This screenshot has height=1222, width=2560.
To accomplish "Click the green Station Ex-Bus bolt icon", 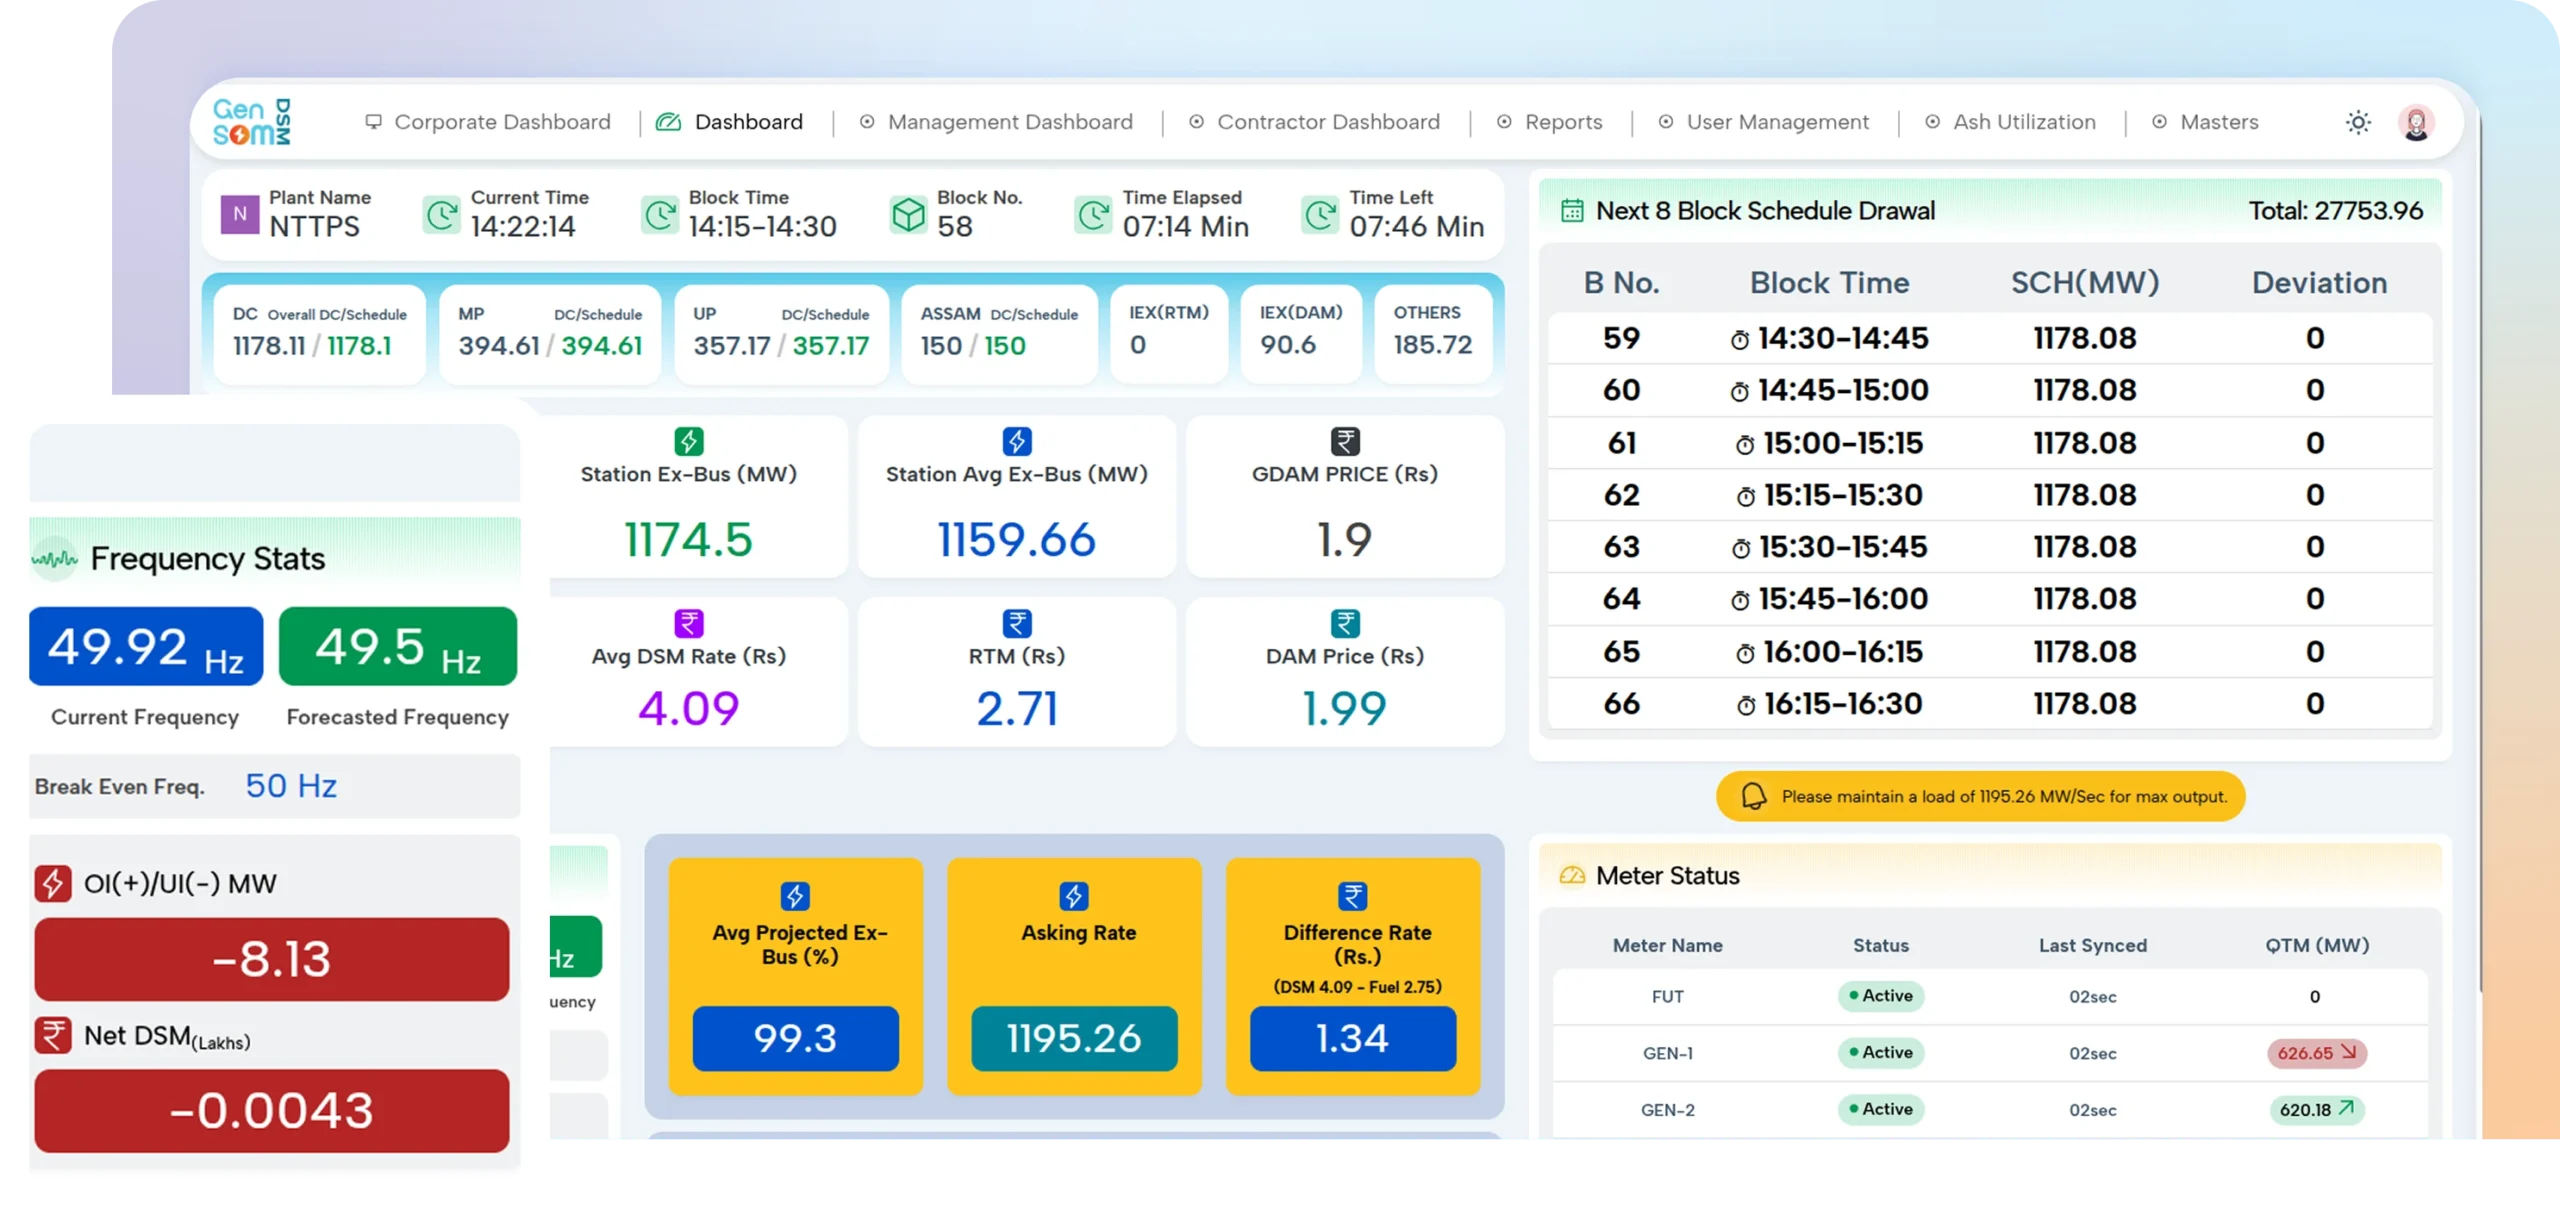I will [689, 441].
